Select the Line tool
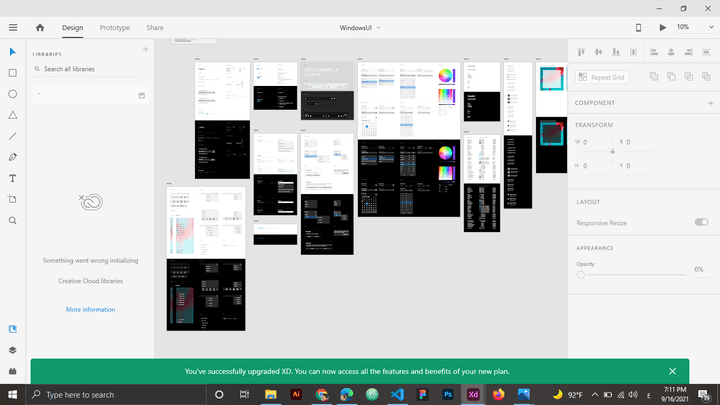 click(13, 136)
